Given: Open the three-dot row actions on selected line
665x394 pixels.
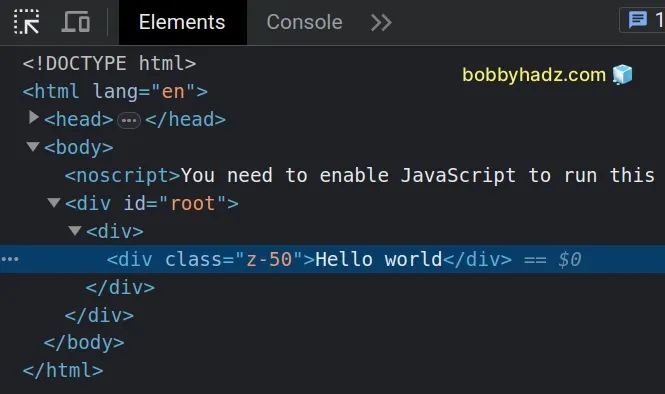Looking at the screenshot, I should [10, 259].
